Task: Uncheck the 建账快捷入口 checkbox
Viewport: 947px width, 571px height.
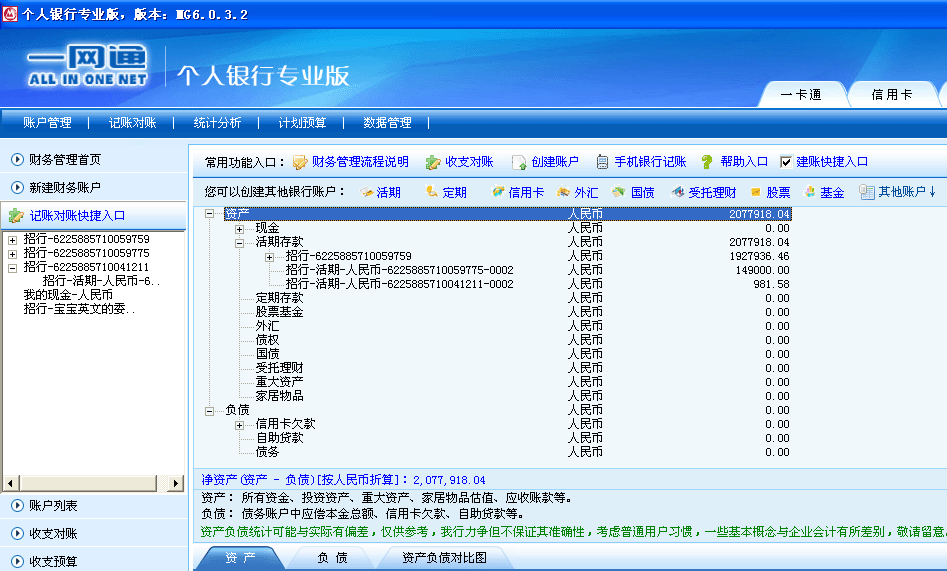Action: (x=786, y=162)
